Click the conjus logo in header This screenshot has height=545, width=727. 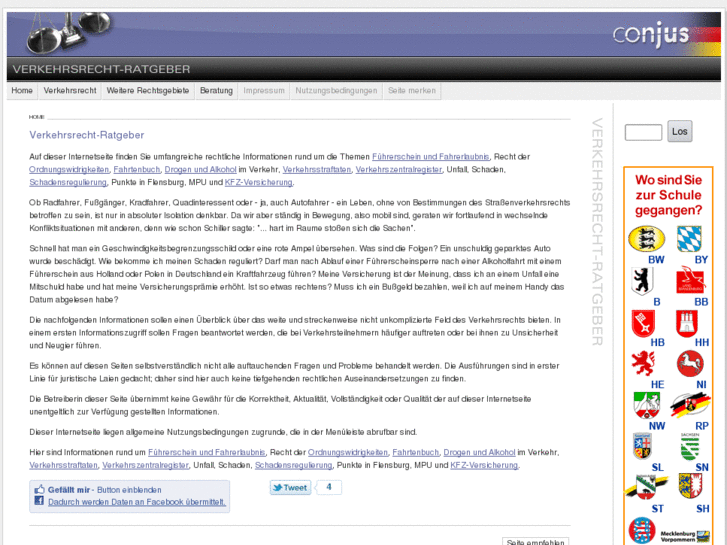(x=651, y=34)
